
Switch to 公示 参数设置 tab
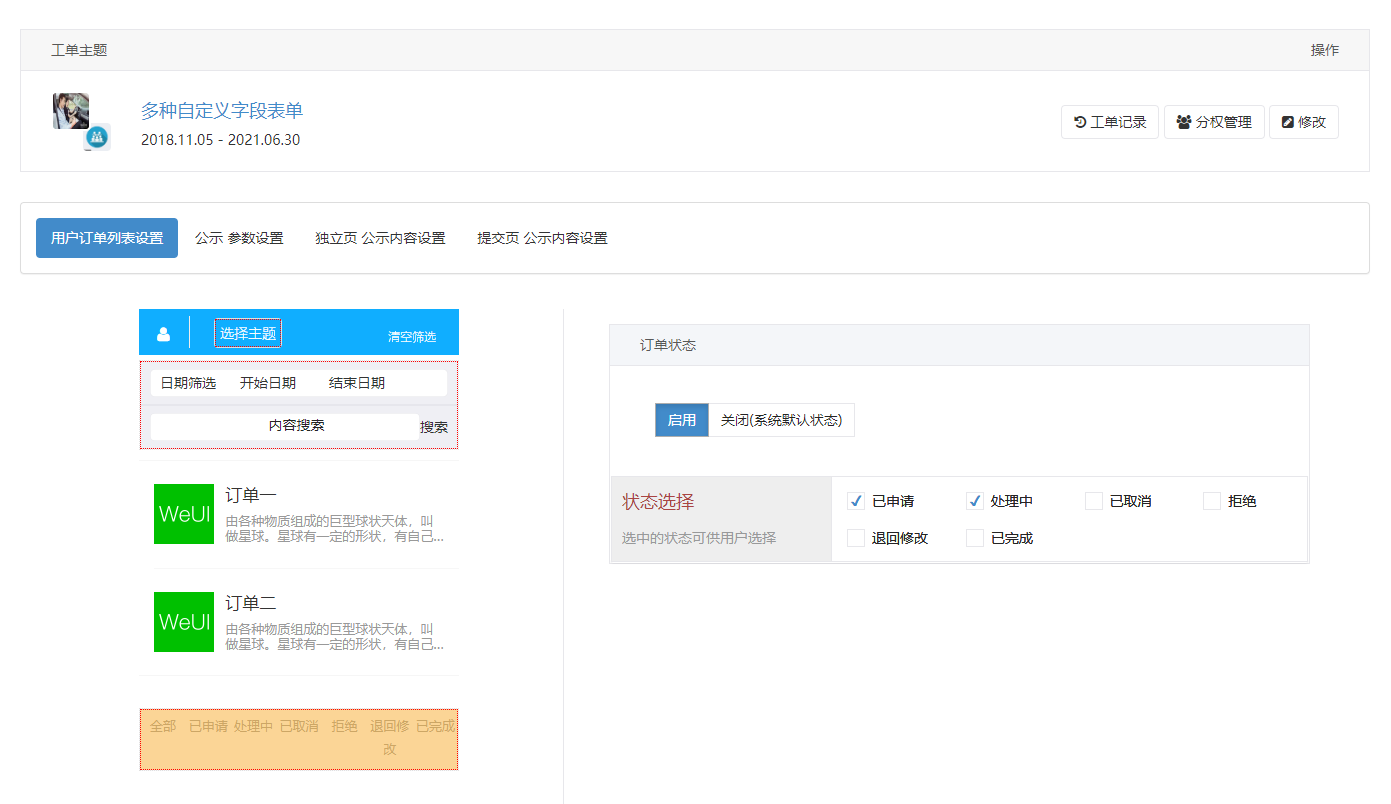(x=239, y=238)
